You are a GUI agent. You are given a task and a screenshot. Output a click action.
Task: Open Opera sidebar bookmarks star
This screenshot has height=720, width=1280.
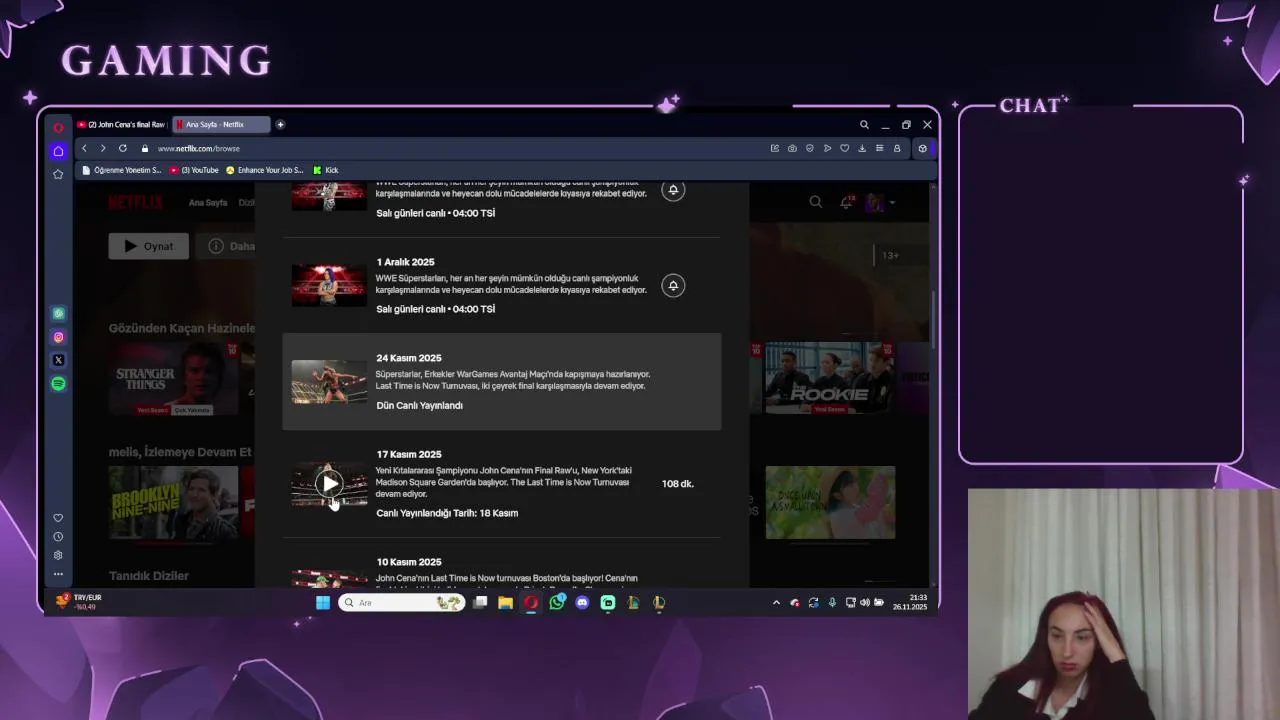(58, 174)
